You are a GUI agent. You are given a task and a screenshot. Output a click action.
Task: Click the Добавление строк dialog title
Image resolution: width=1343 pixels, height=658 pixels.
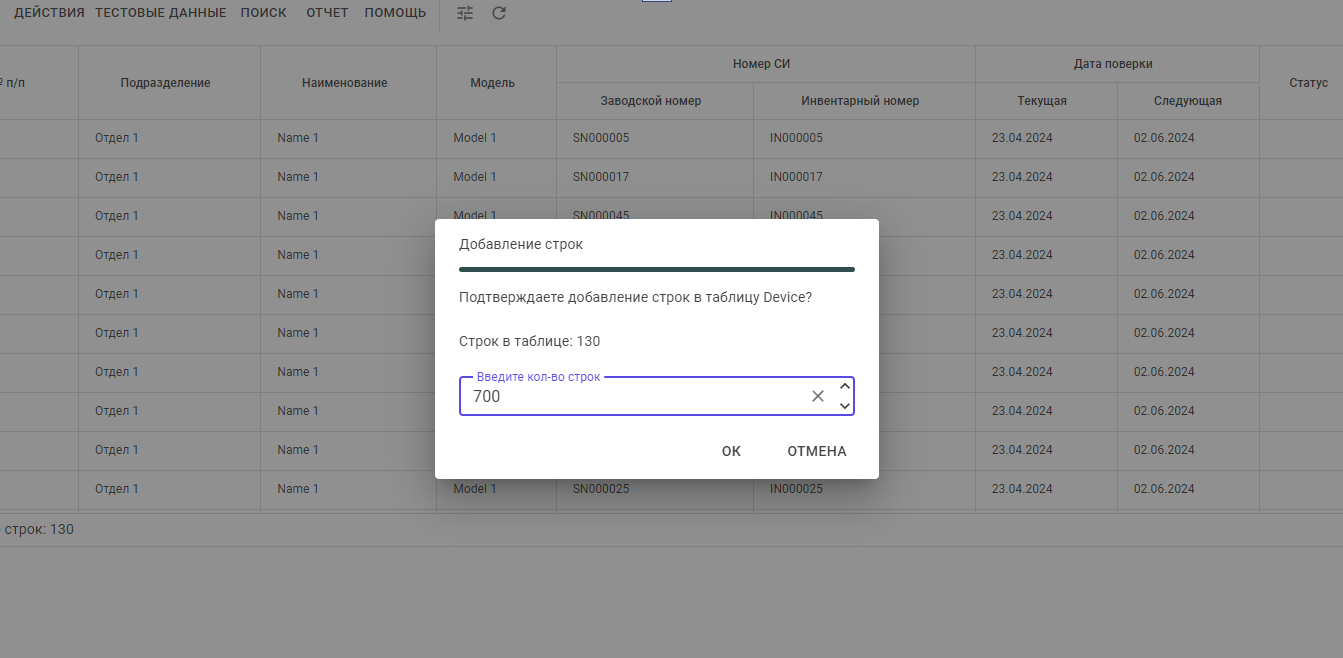(x=520, y=244)
